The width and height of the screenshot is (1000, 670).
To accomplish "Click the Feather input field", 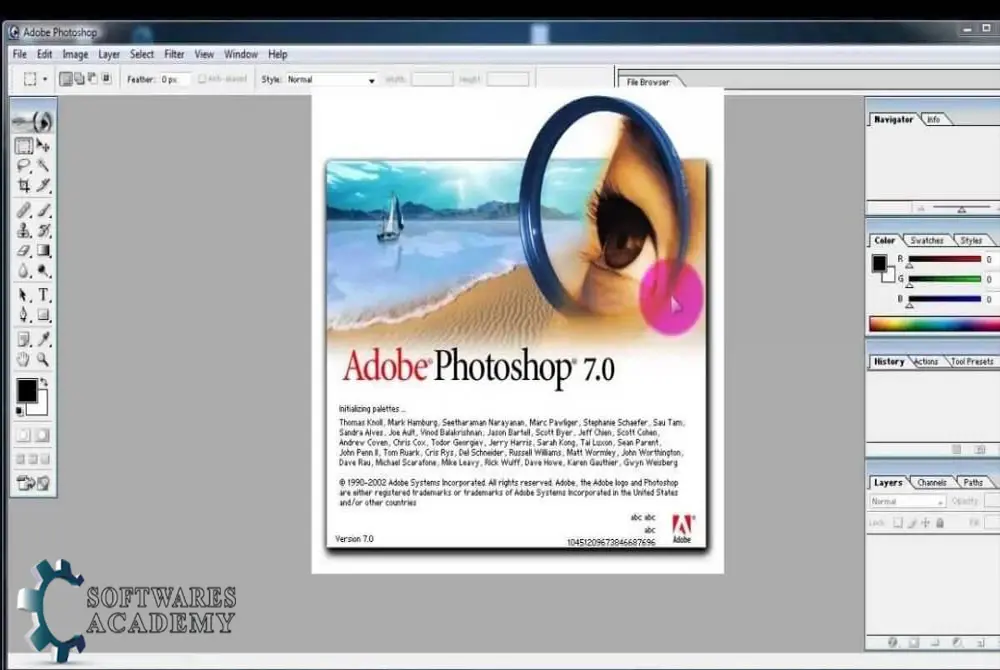I will coord(173,80).
